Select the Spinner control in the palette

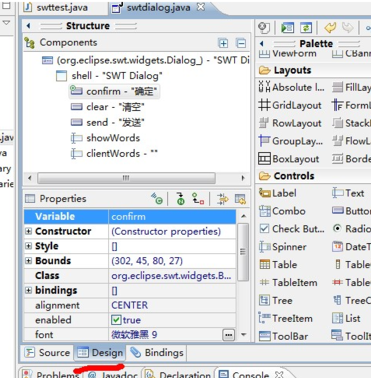pyautogui.click(x=282, y=247)
